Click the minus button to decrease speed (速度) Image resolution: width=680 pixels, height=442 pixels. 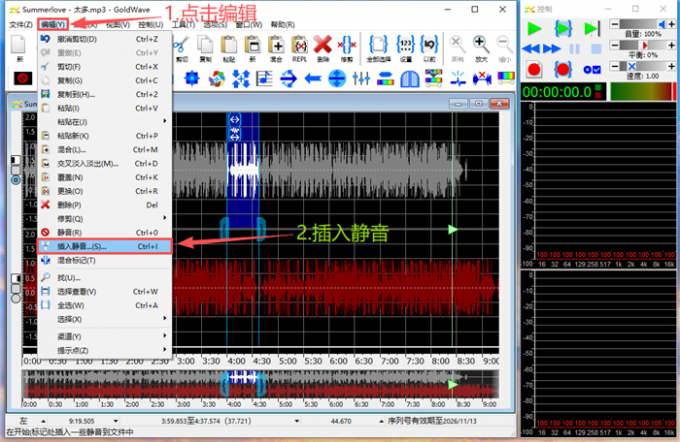613,66
